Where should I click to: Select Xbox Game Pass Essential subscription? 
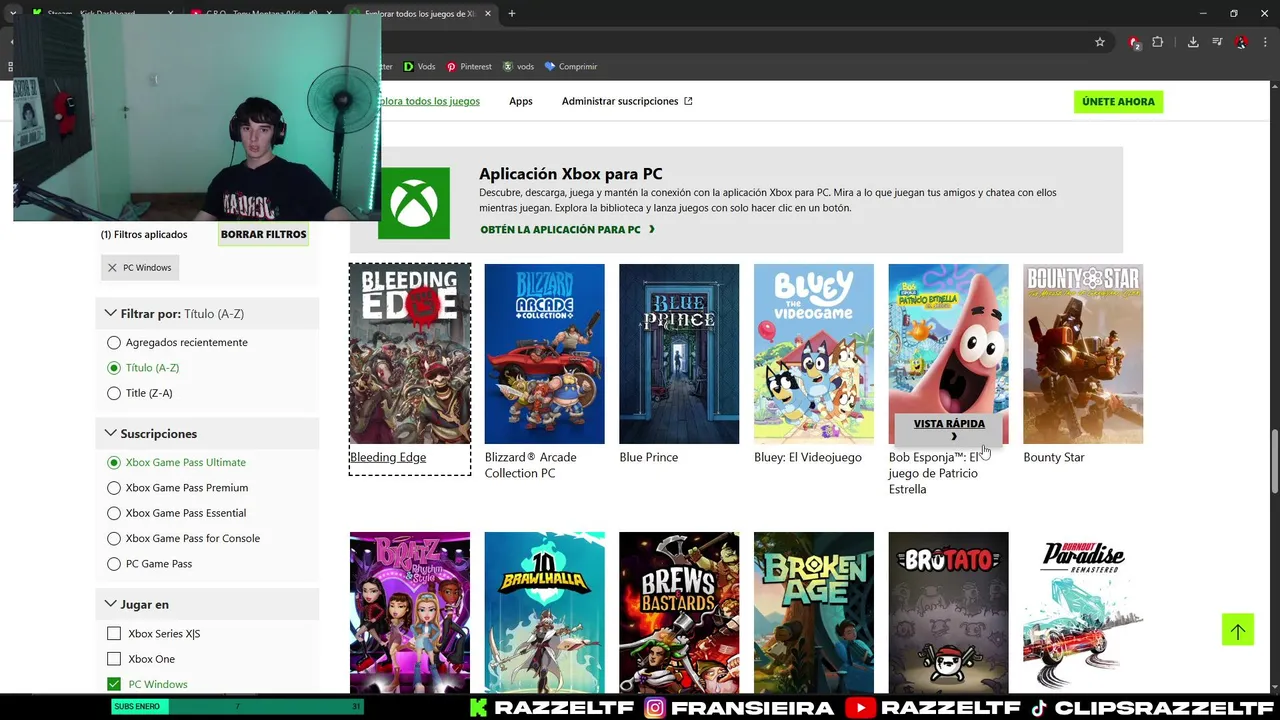177,513
